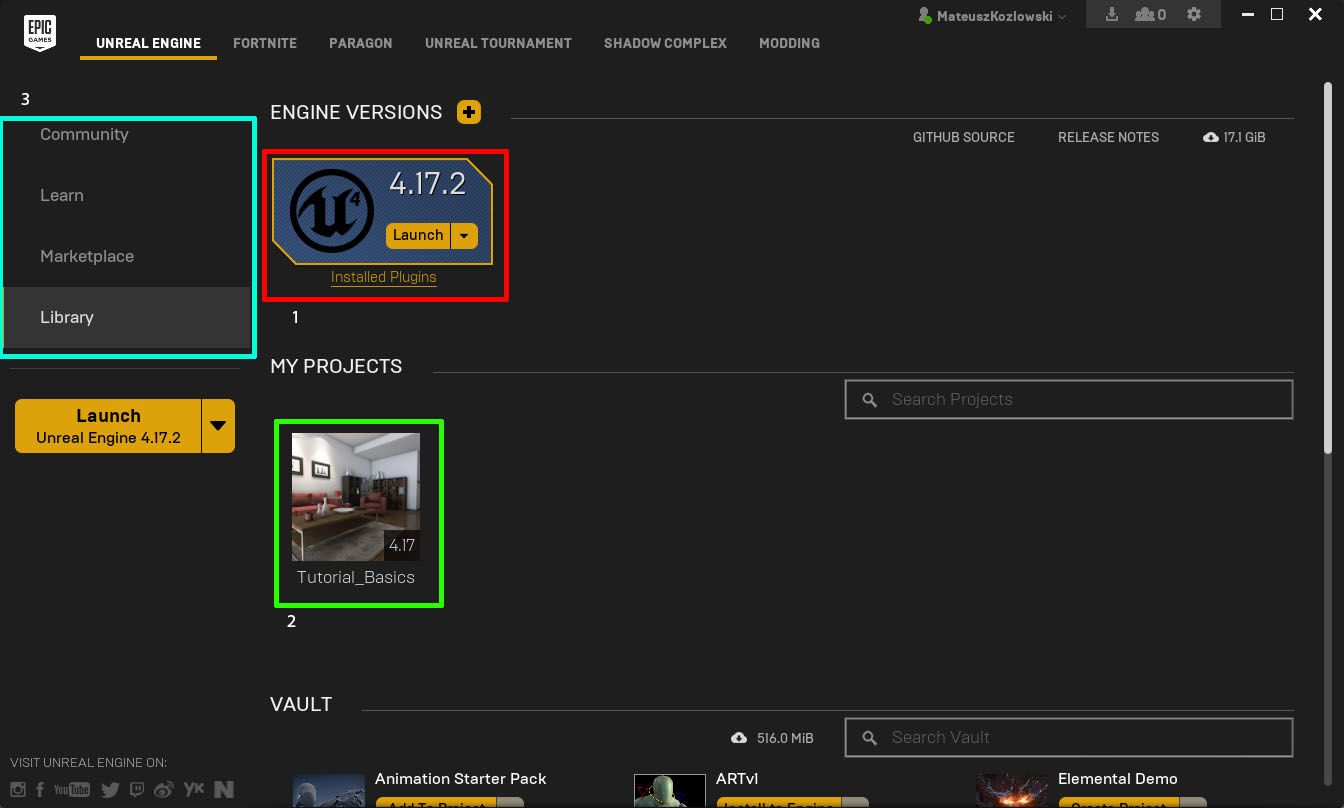Add a new engine version with plus icon
The height and width of the screenshot is (808, 1344).
(469, 112)
